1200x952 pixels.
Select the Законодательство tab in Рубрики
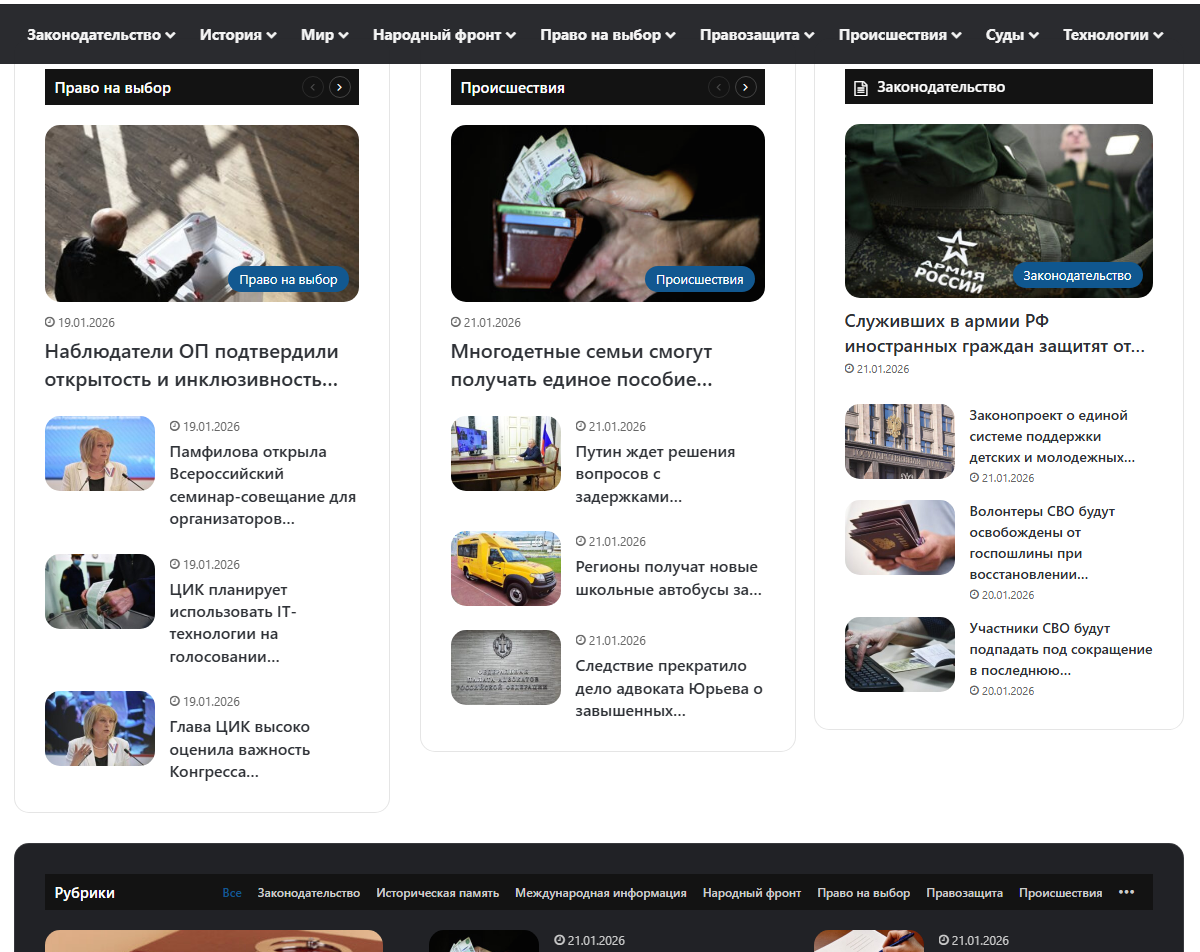tap(309, 893)
